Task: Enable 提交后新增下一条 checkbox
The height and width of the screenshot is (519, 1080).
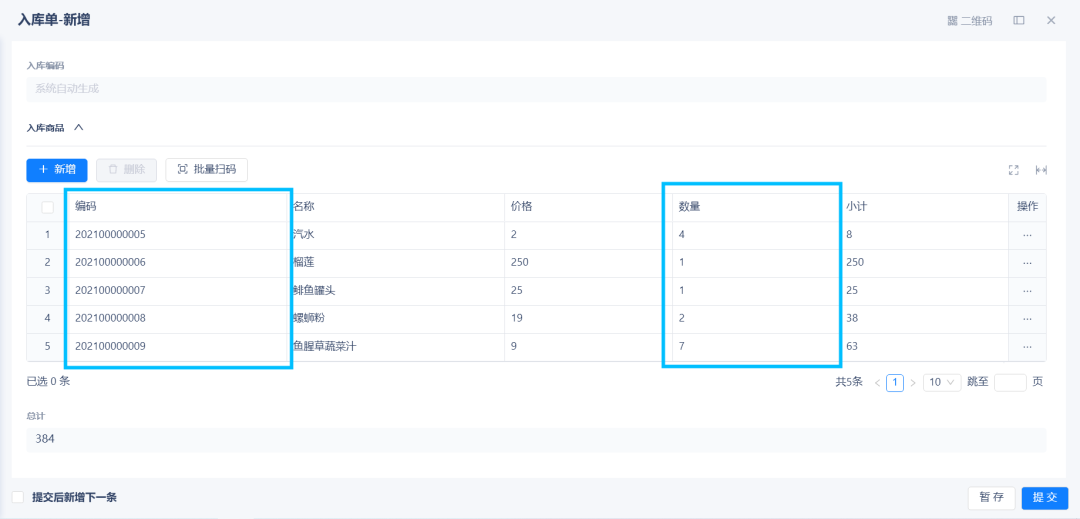Action: [x=18, y=497]
